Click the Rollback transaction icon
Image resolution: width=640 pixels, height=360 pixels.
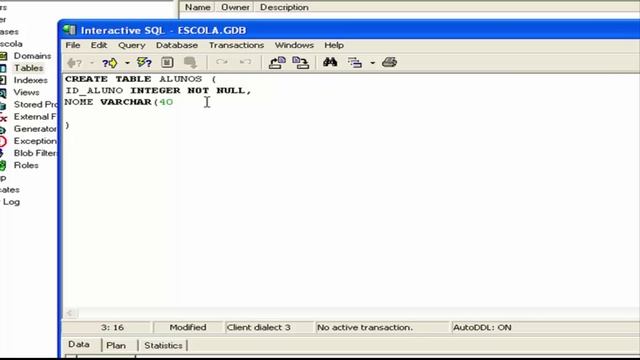[245, 62]
